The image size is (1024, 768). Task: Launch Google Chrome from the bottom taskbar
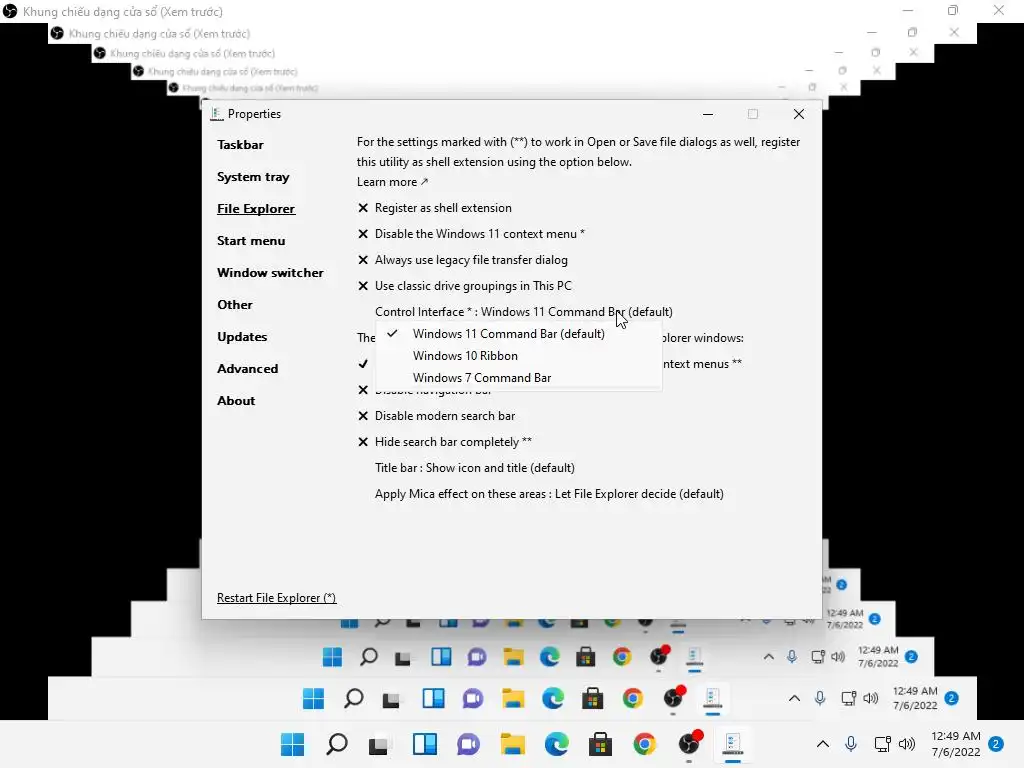pyautogui.click(x=645, y=744)
